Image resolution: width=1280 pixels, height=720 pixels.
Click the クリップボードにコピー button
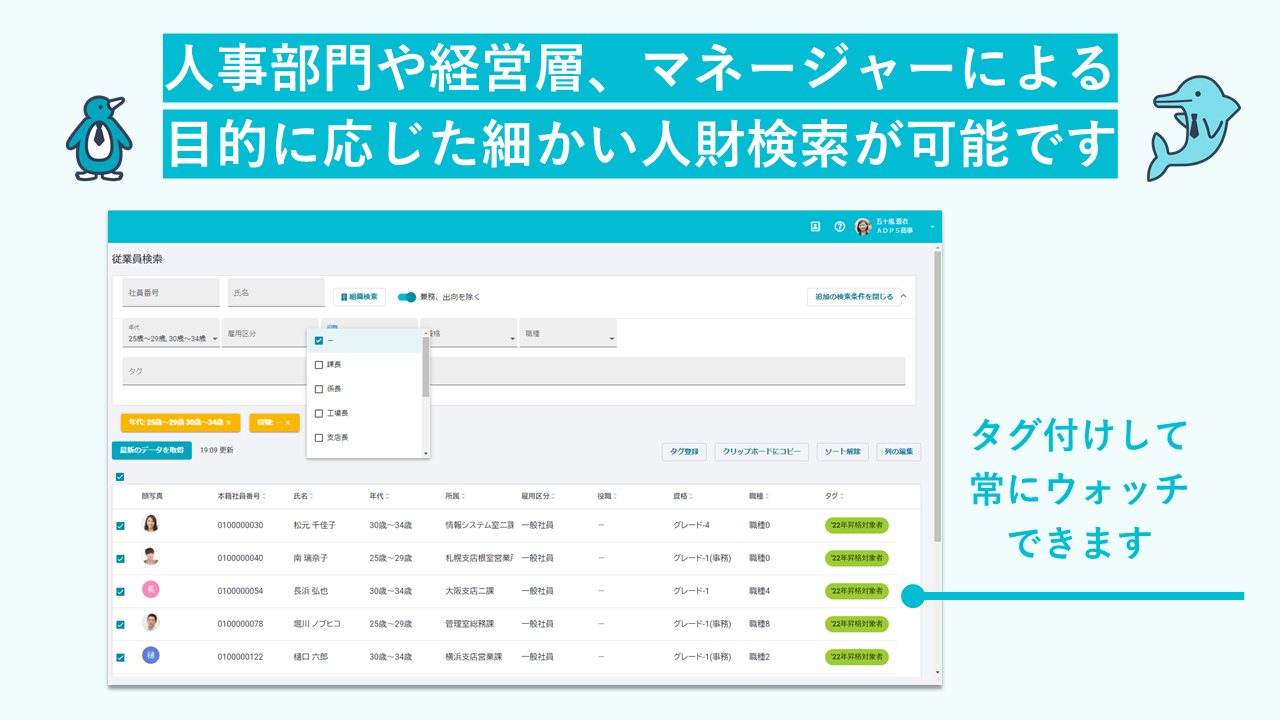[x=762, y=452]
